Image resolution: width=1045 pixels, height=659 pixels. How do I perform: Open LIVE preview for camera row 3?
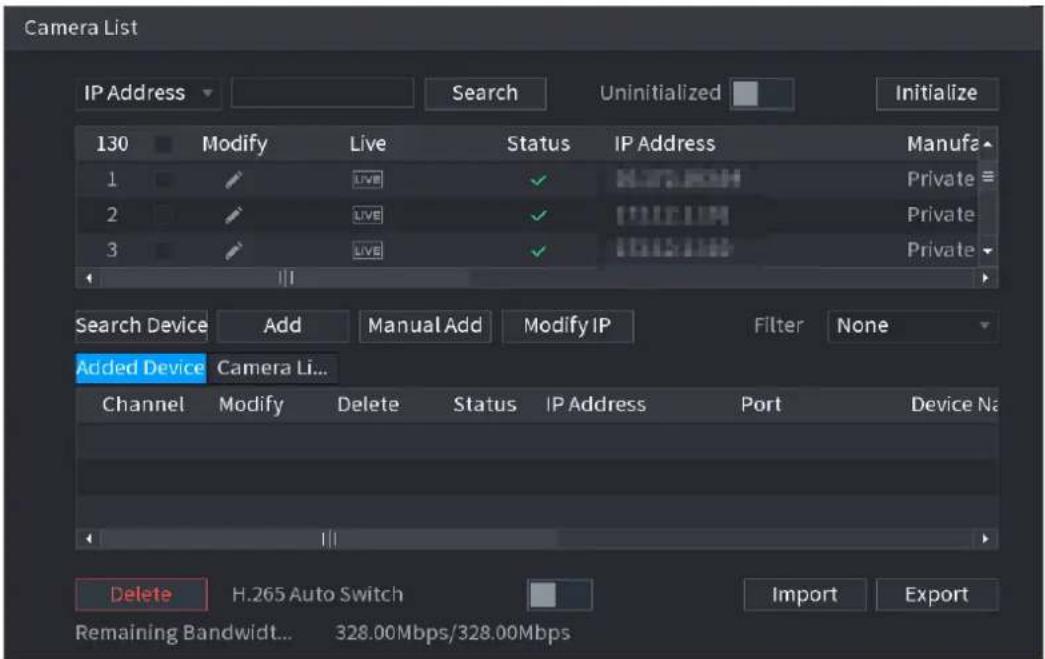367,251
